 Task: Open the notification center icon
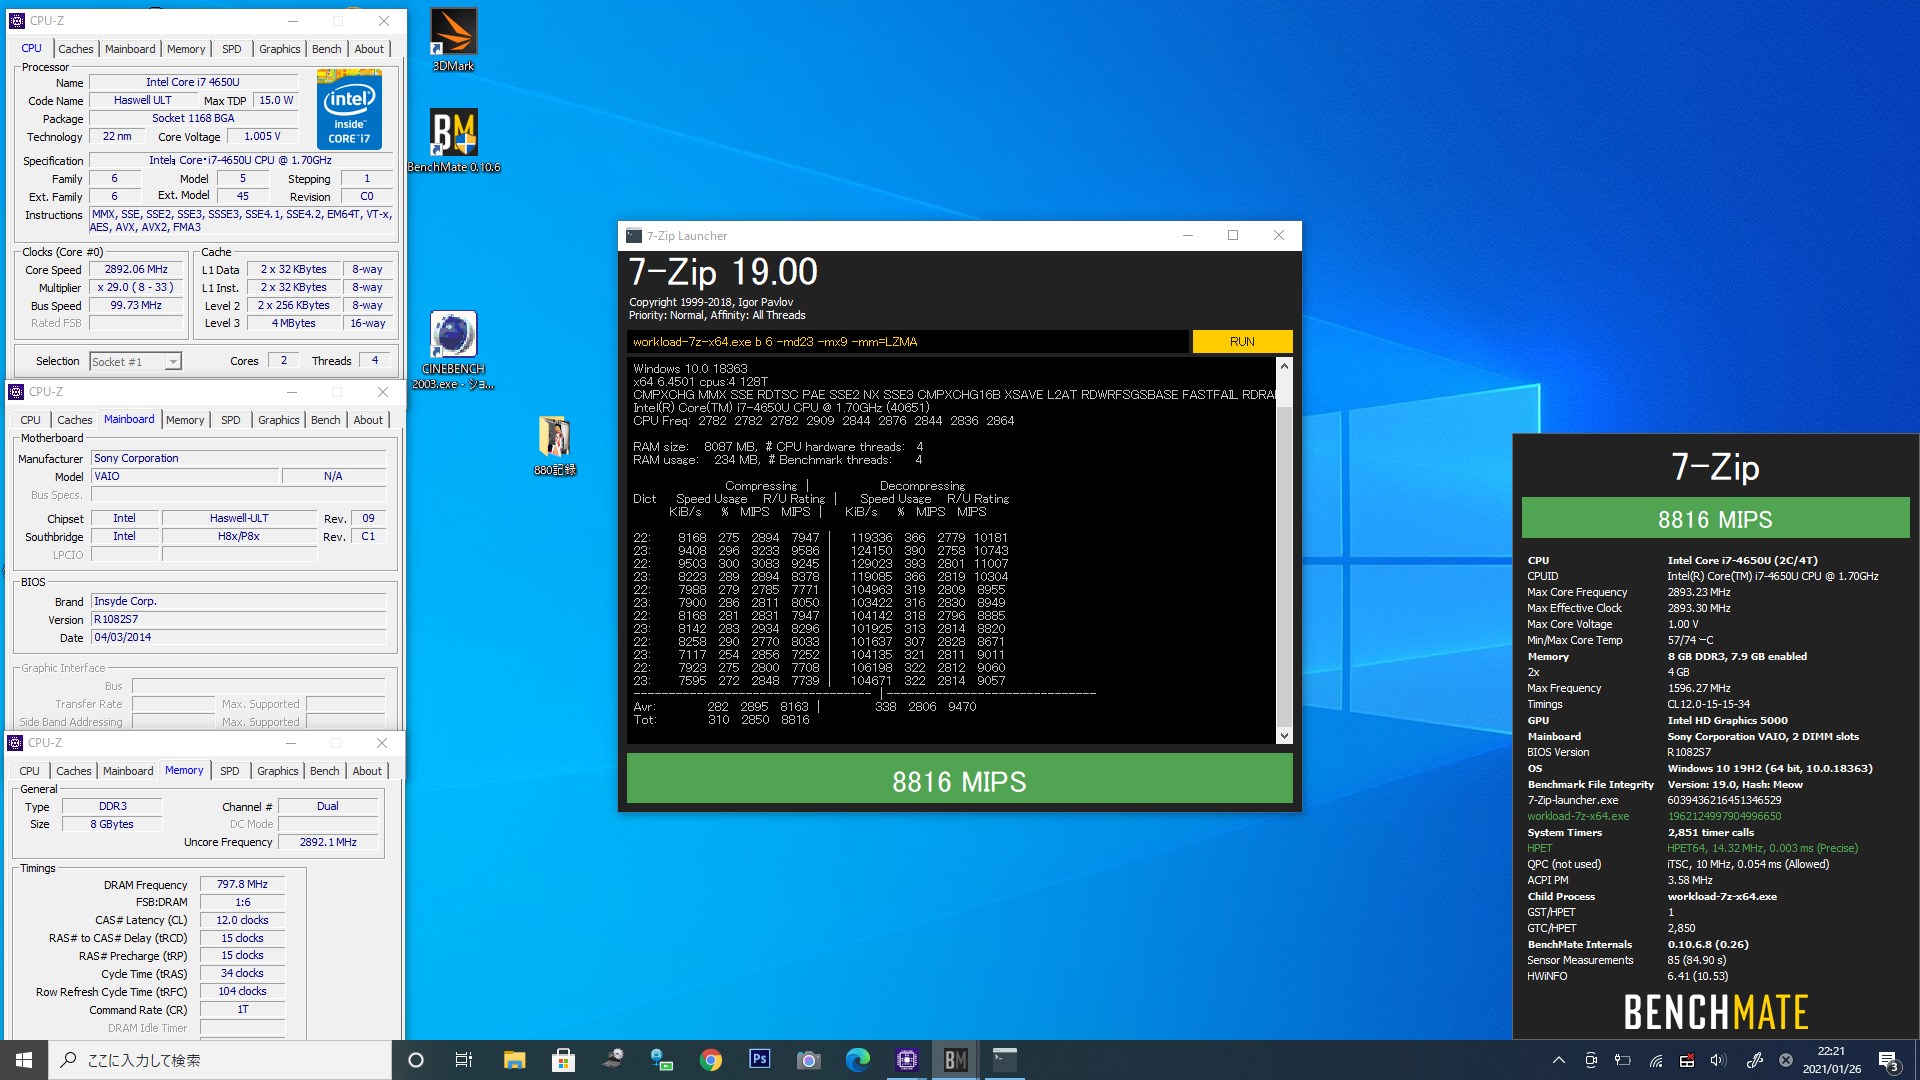click(1888, 1060)
